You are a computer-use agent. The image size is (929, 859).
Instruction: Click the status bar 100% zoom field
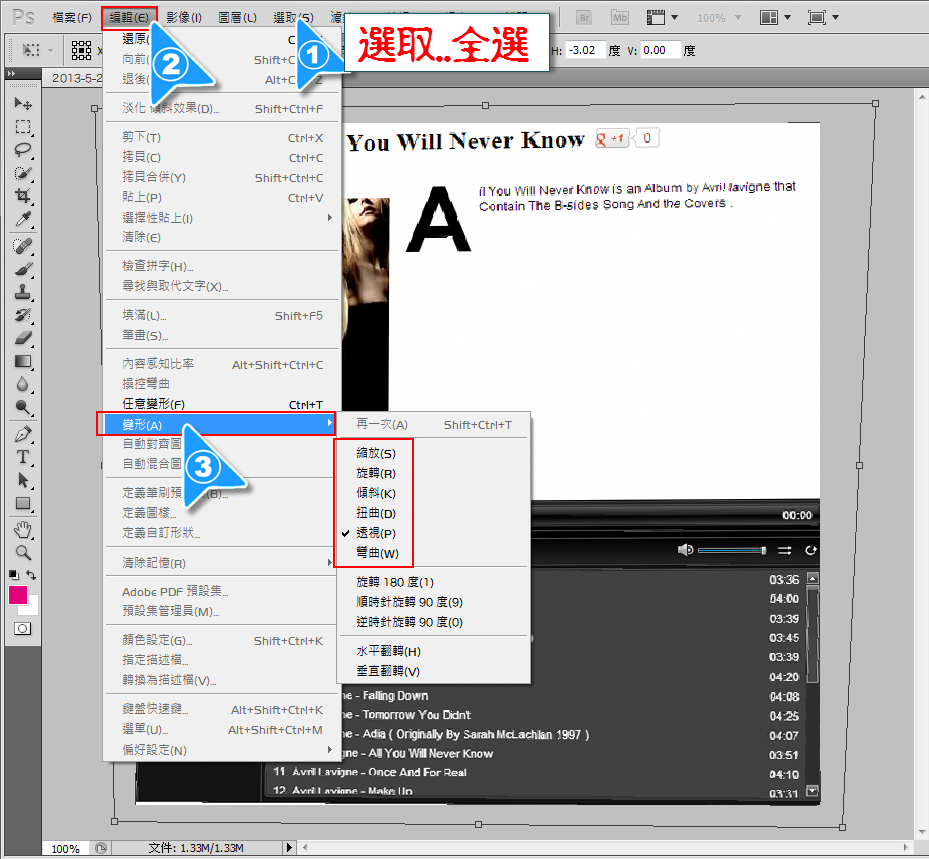(65, 848)
